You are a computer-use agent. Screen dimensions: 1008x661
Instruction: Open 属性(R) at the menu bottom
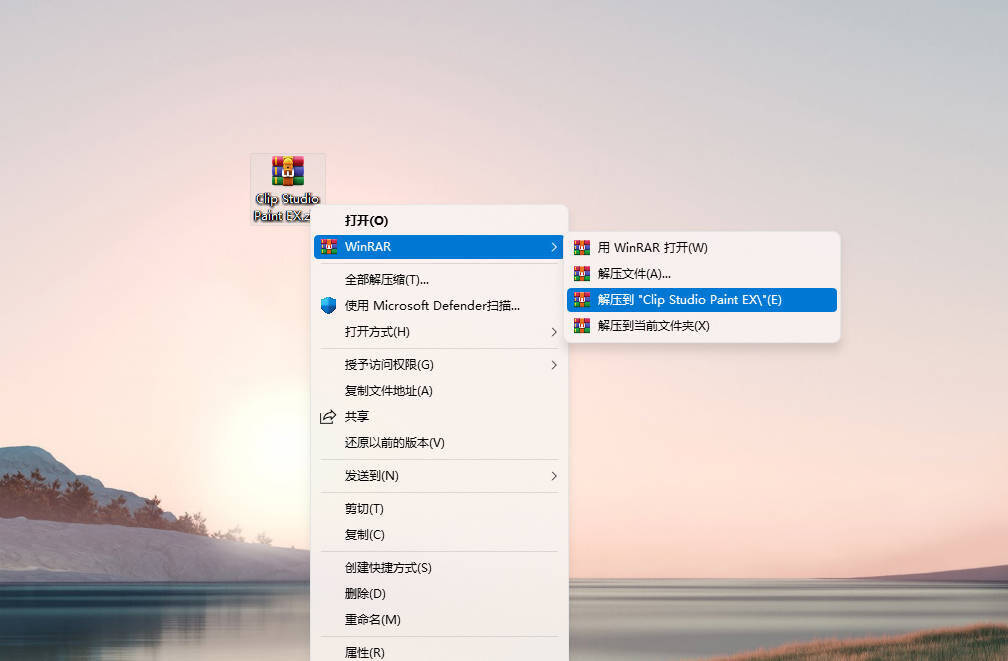point(364,651)
